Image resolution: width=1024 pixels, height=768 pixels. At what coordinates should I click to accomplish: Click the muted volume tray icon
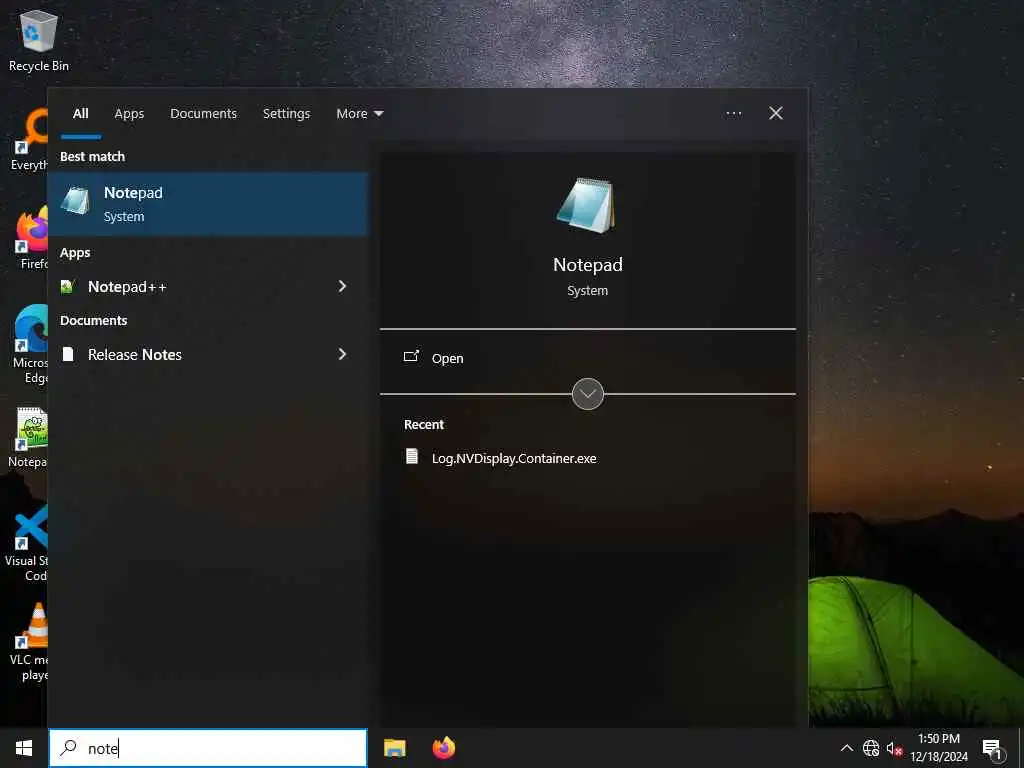tap(894, 748)
